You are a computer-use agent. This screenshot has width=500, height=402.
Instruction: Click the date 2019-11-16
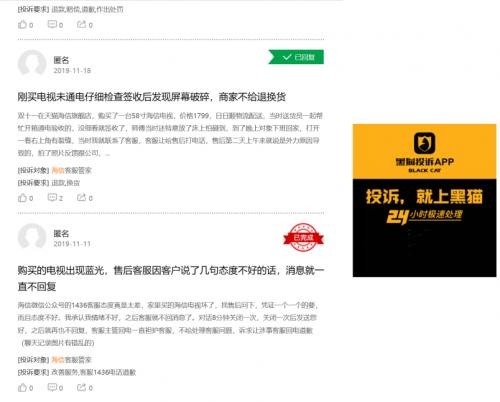[72, 71]
